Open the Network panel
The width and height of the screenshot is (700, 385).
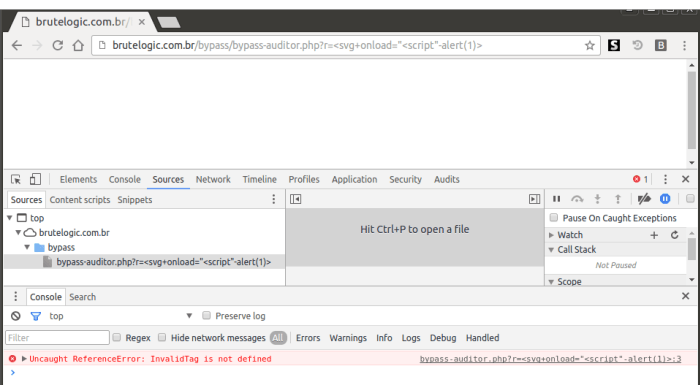pos(213,180)
